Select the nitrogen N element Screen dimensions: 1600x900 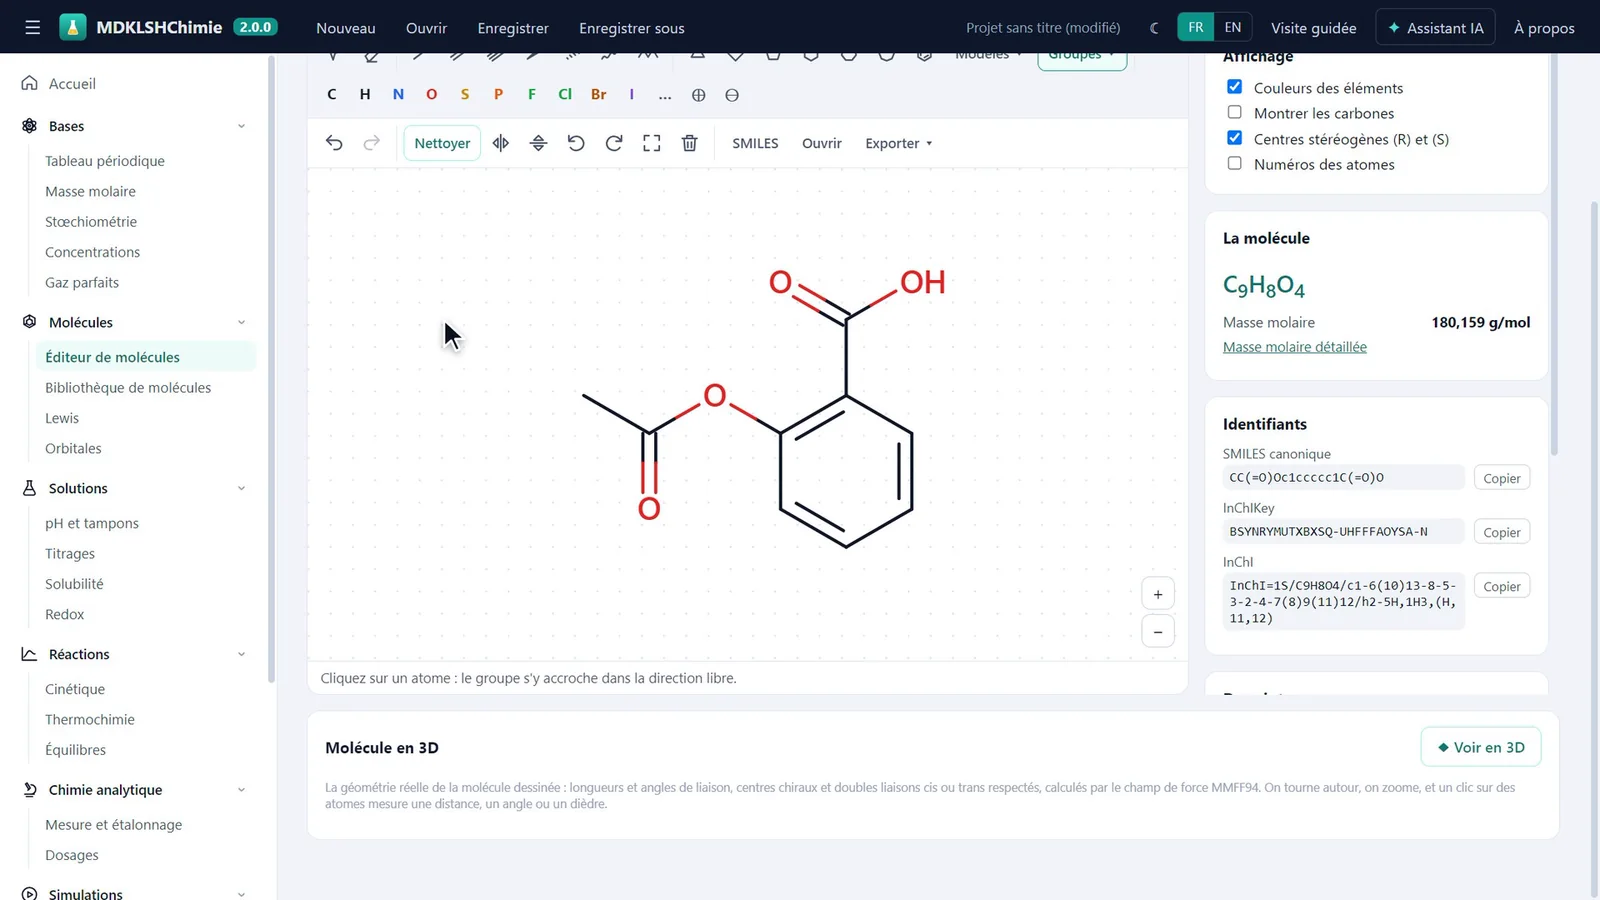click(x=398, y=94)
